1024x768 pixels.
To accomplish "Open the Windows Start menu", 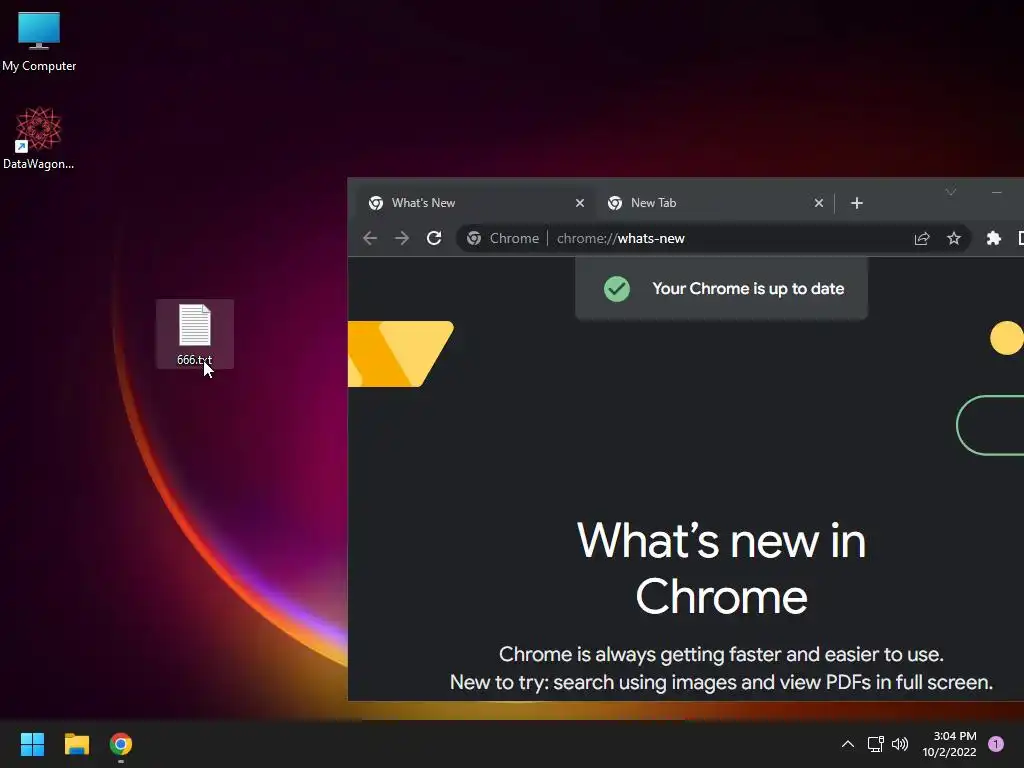I will point(32,744).
